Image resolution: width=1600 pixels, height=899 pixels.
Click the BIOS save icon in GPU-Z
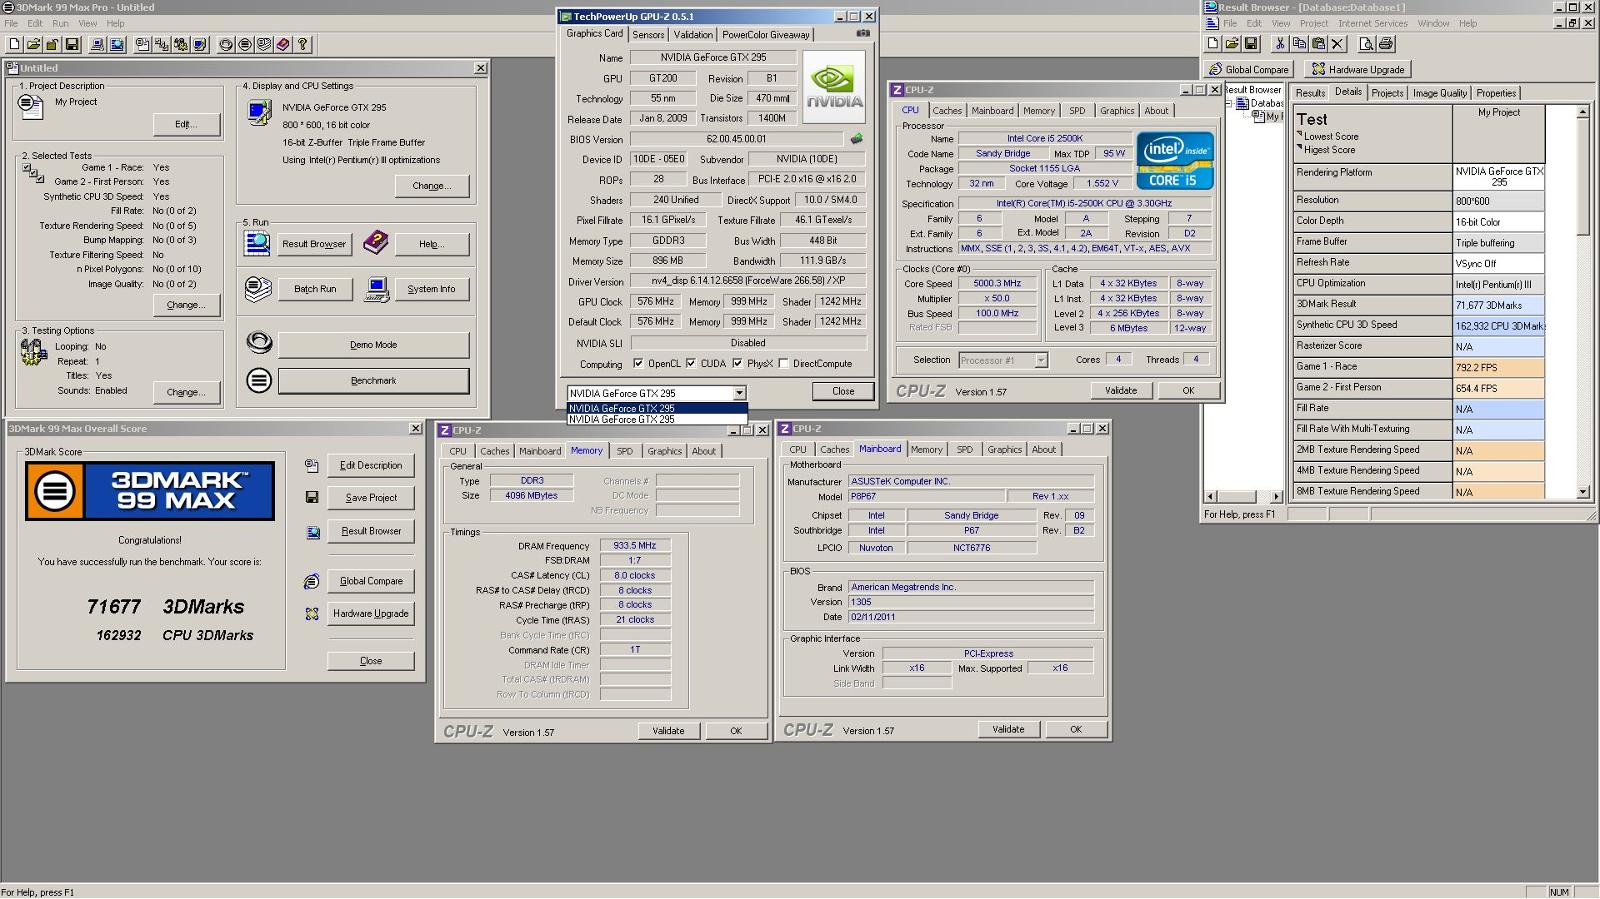tap(856, 139)
